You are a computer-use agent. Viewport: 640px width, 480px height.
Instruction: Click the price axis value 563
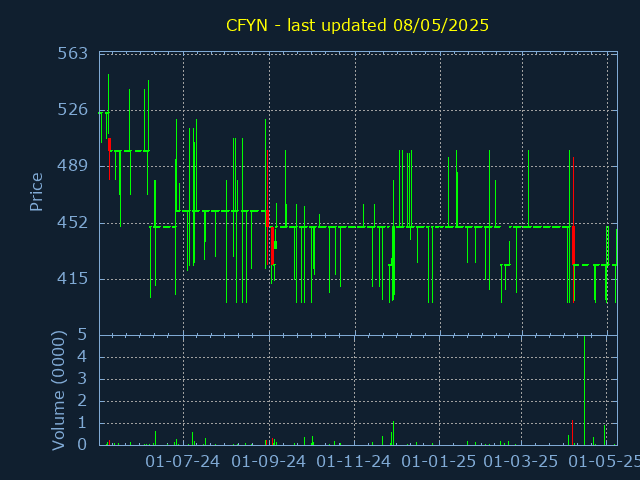coord(73,53)
